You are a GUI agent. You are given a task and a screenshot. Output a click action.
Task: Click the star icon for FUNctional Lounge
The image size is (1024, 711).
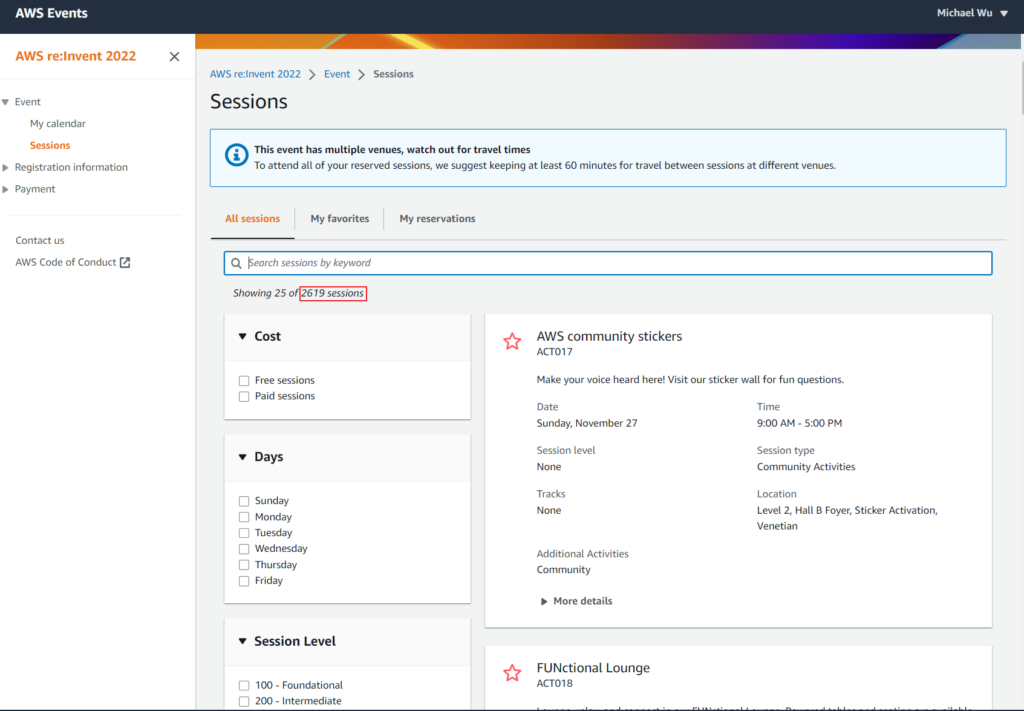(x=512, y=673)
